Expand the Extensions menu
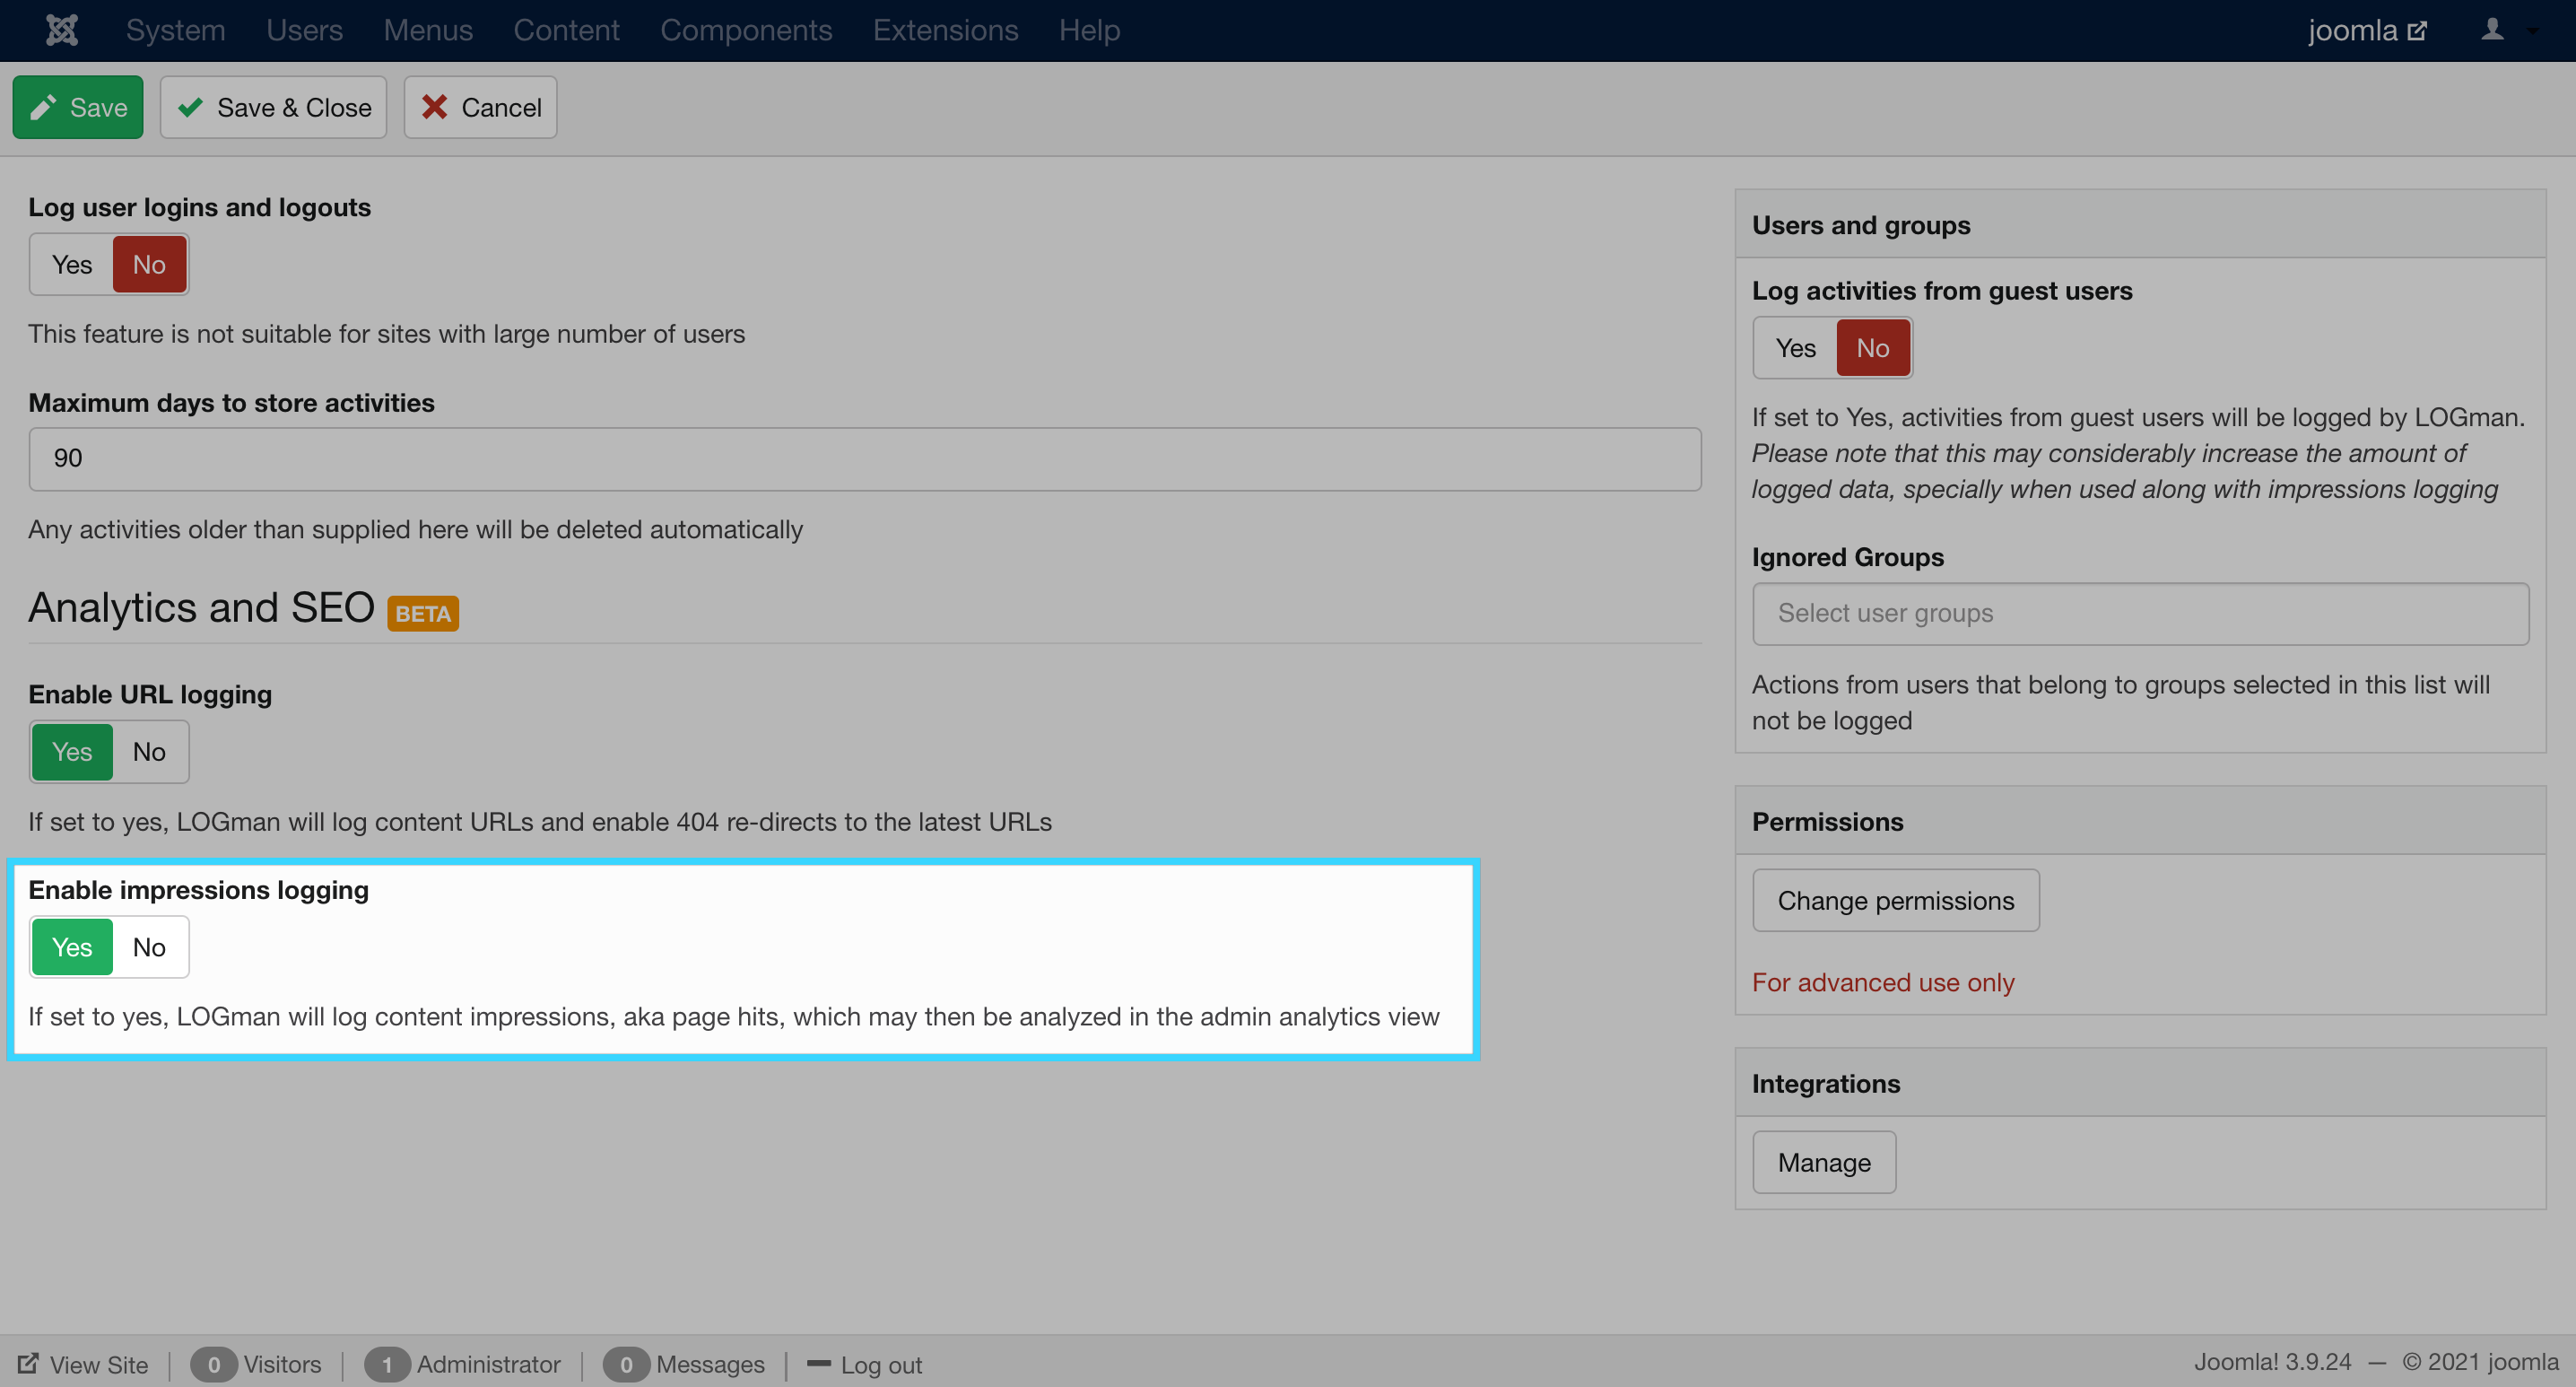 pyautogui.click(x=945, y=30)
